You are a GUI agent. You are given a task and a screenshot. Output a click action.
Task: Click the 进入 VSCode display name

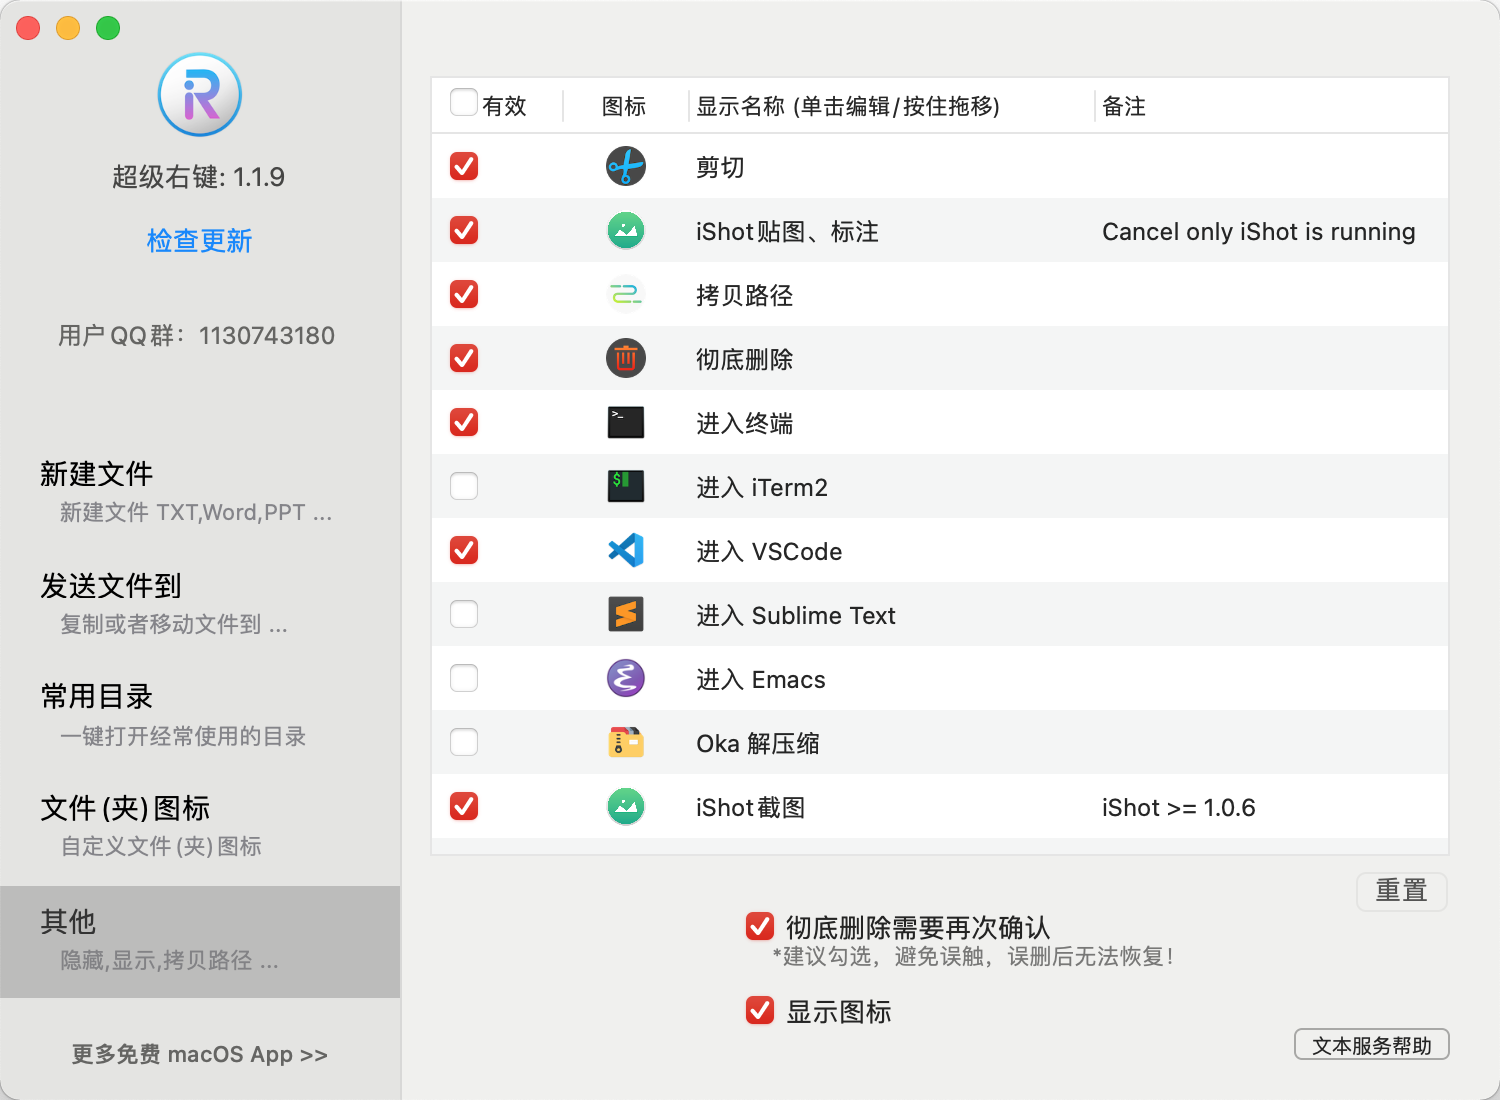pos(769,551)
